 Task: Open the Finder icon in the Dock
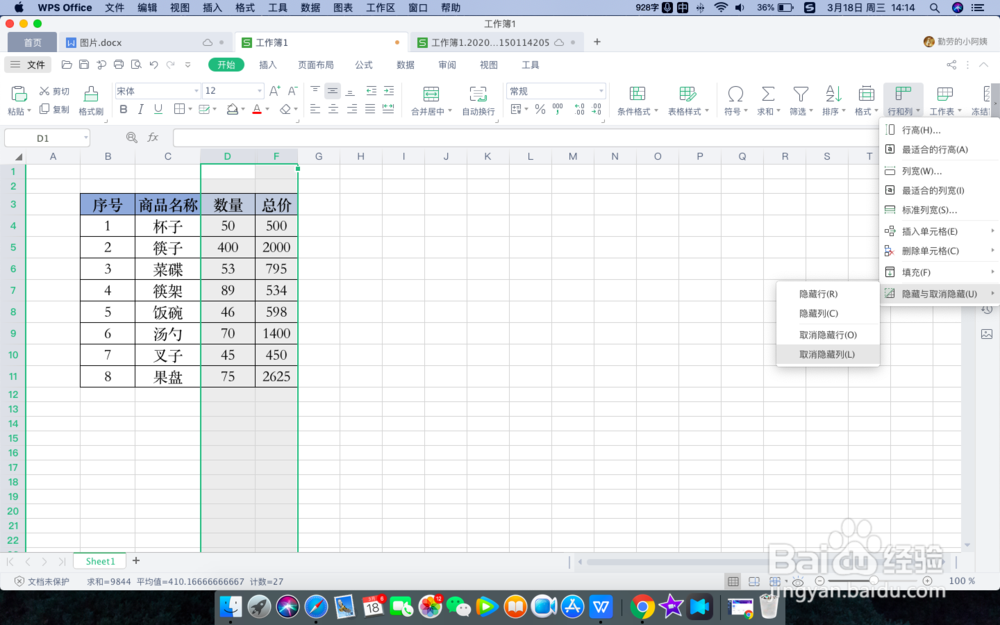[231, 607]
